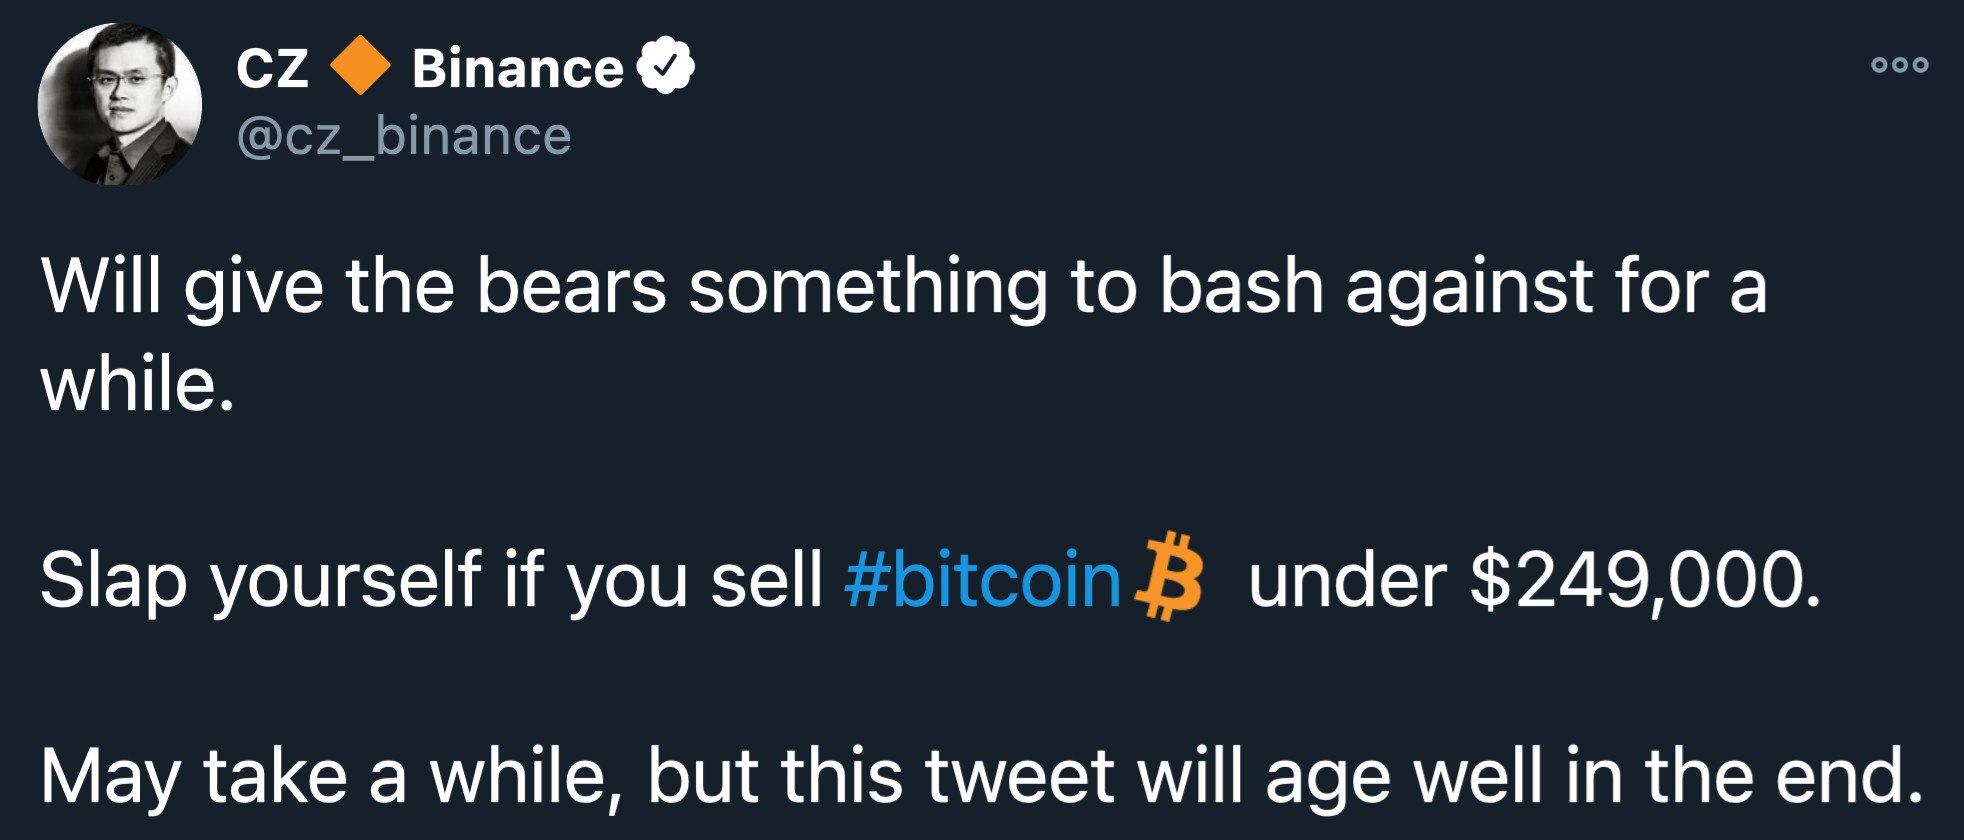1964x840 pixels.
Task: Click the display name "CZ"
Action: coord(272,68)
